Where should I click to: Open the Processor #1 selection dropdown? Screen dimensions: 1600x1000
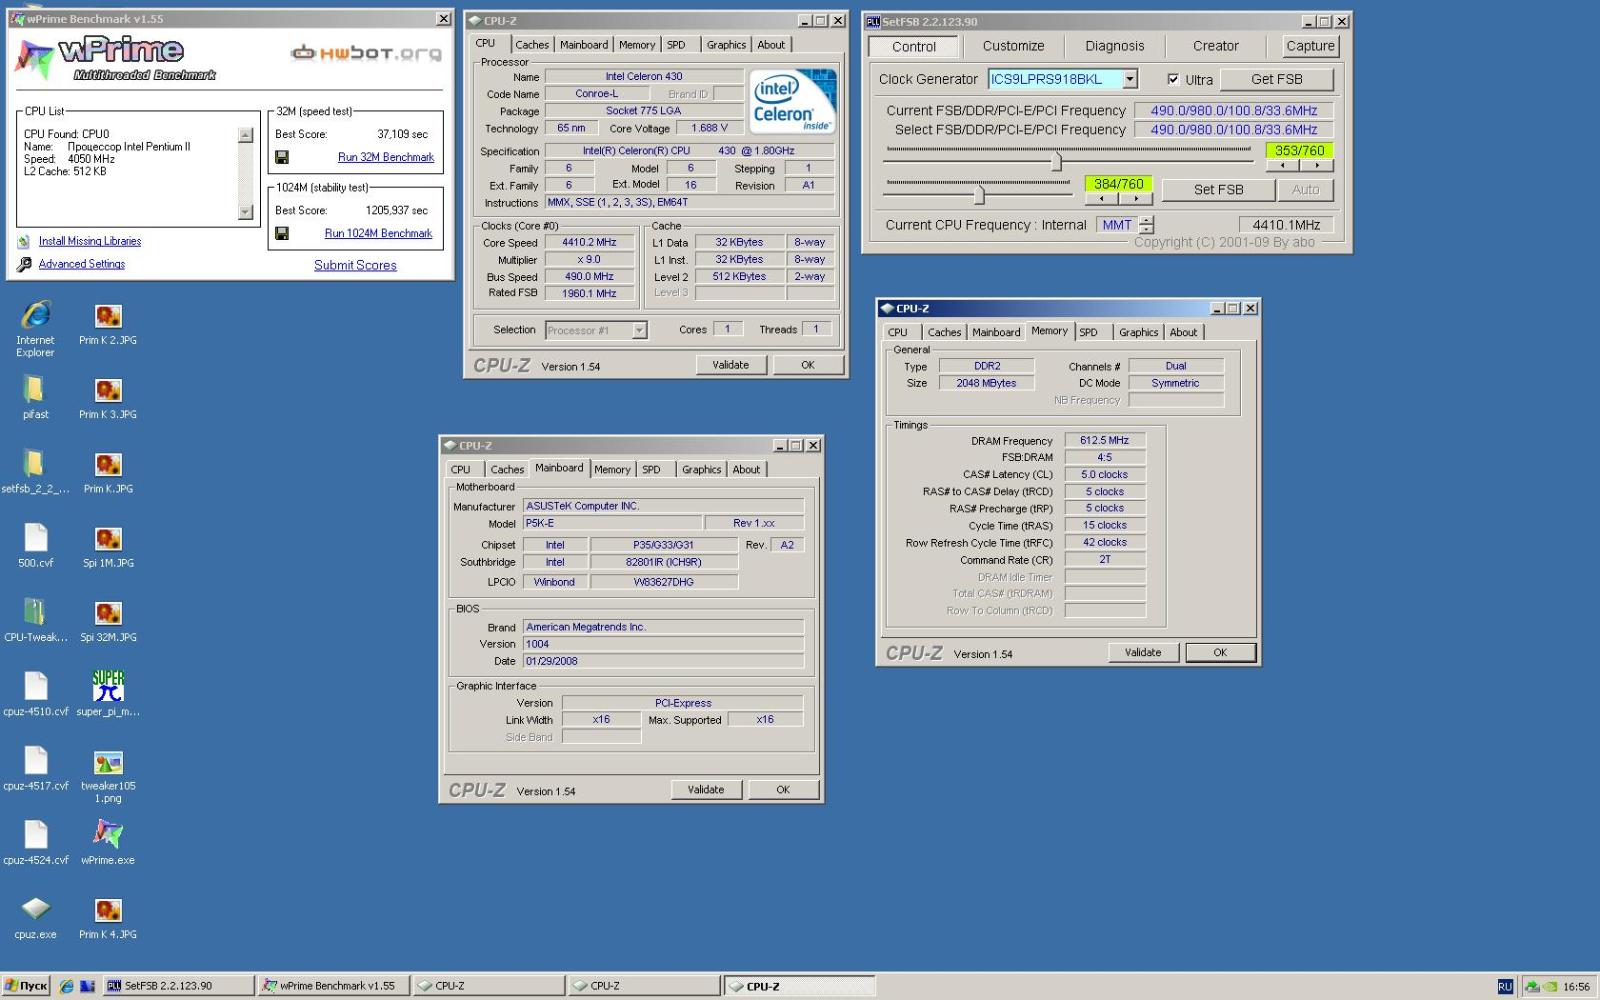(x=640, y=330)
